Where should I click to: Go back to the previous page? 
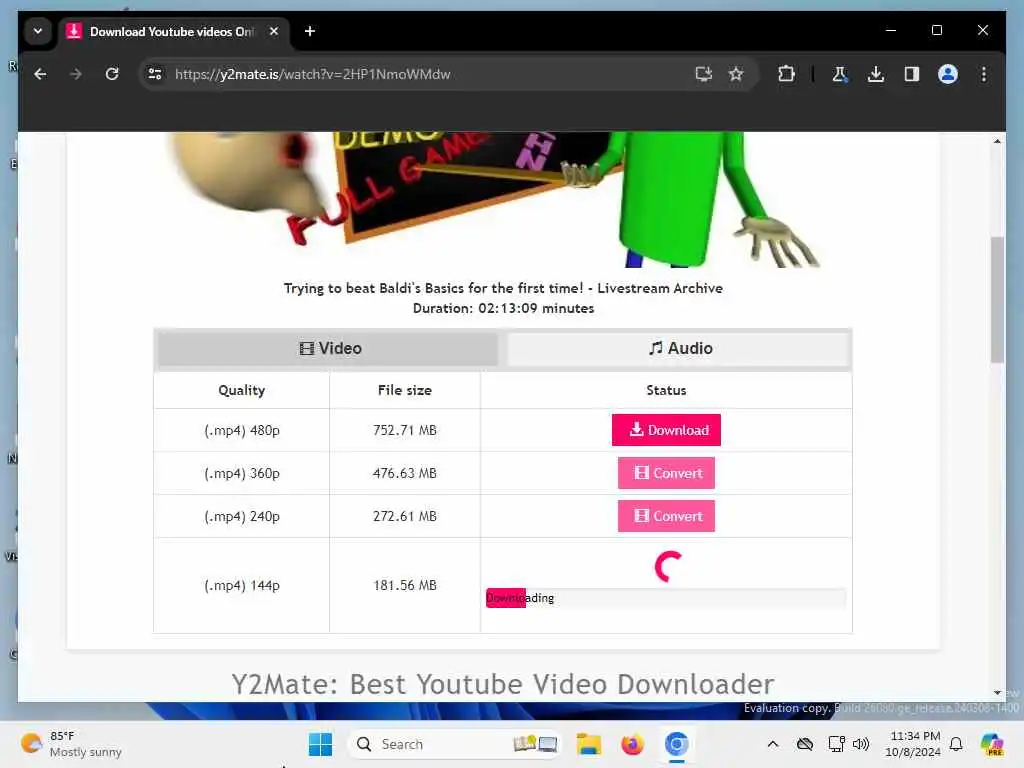pyautogui.click(x=40, y=74)
